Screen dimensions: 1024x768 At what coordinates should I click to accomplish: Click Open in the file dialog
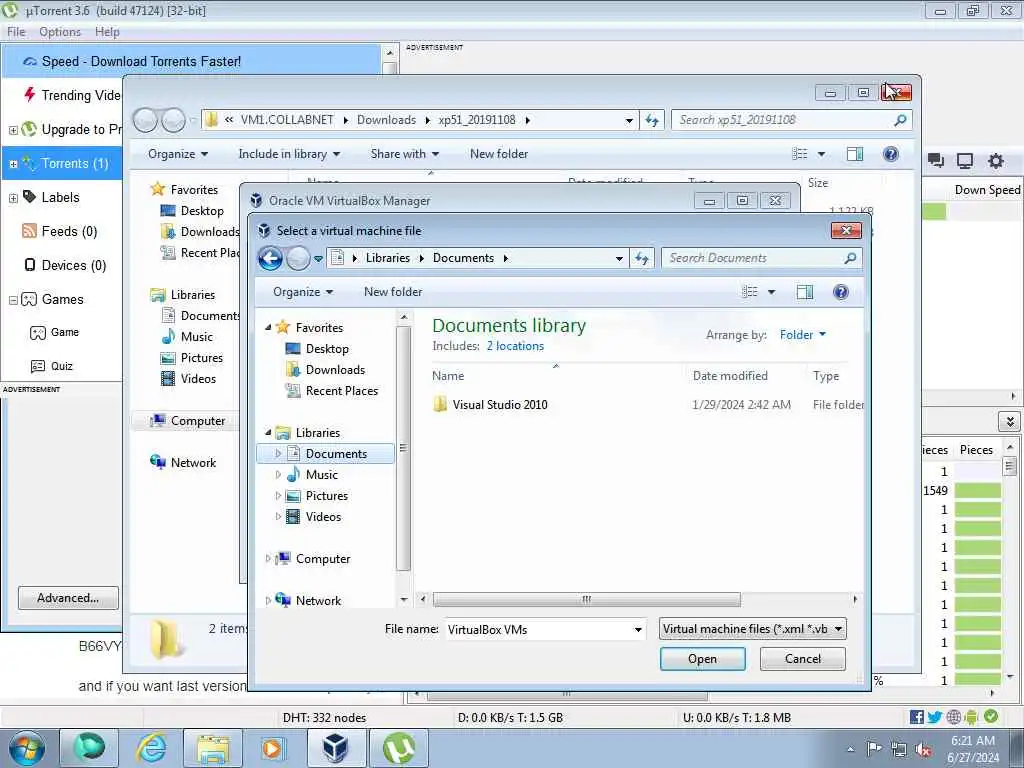tap(703, 659)
